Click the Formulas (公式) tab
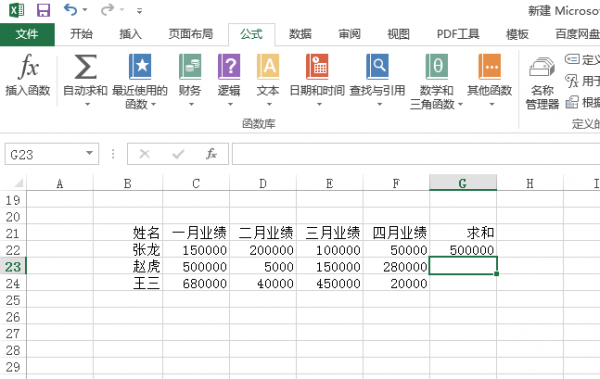Image resolution: width=600 pixels, height=379 pixels. pyautogui.click(x=251, y=34)
